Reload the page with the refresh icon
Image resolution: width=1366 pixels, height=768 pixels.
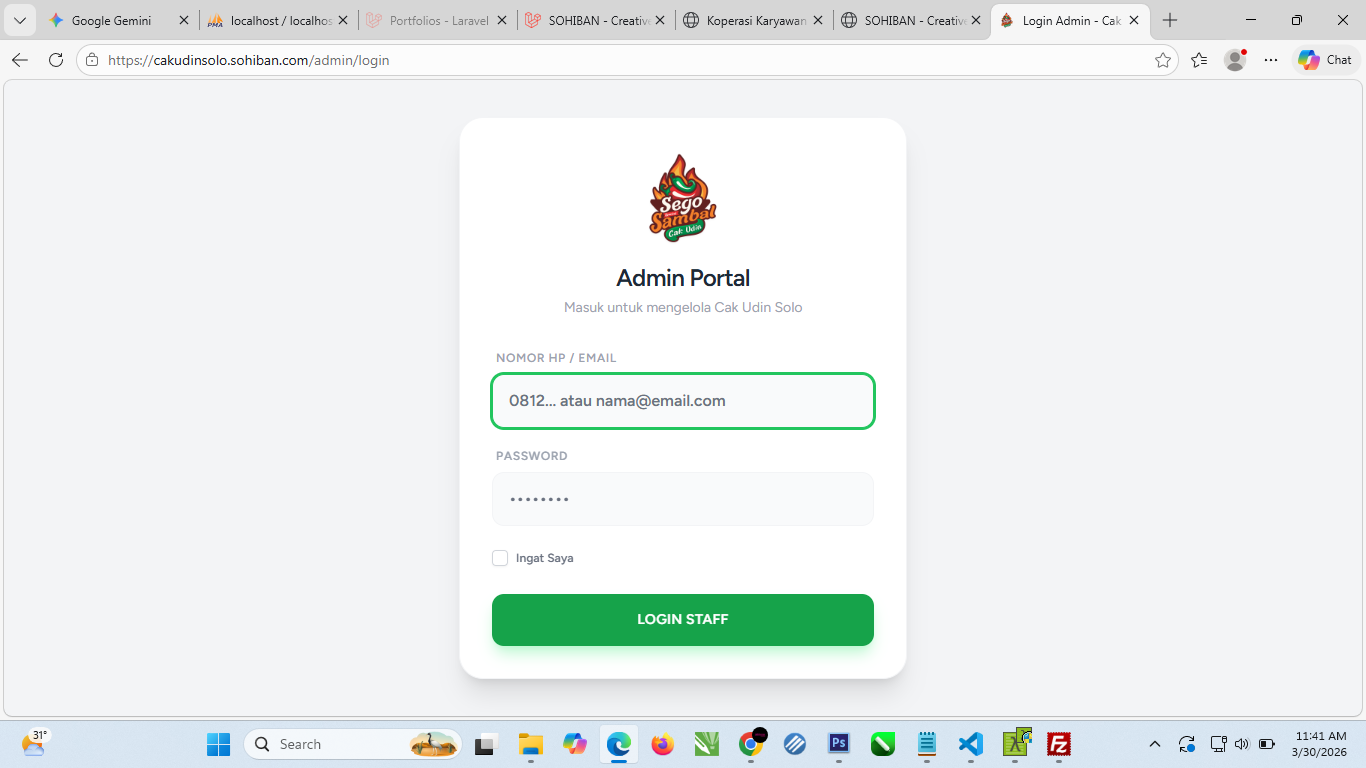point(56,60)
